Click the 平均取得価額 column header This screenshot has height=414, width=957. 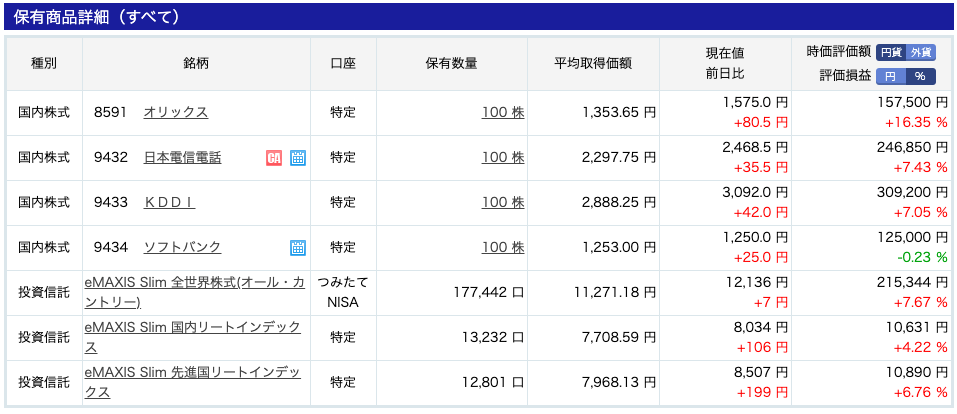[593, 64]
